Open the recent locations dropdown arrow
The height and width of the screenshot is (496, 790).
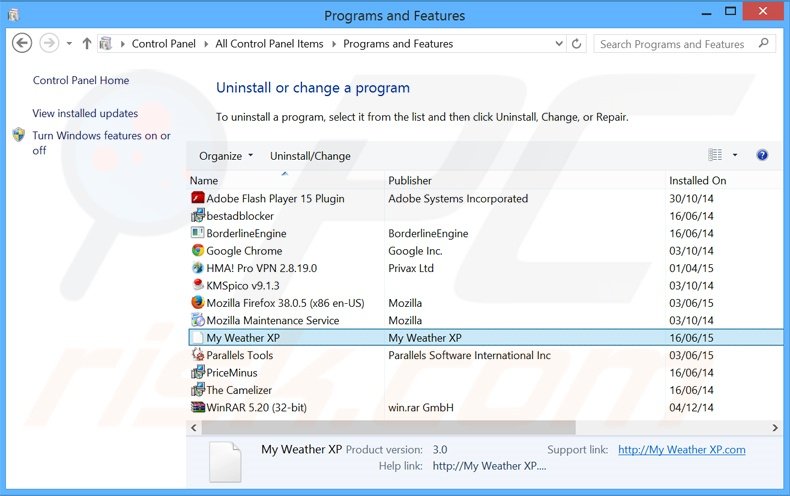pyautogui.click(x=70, y=44)
